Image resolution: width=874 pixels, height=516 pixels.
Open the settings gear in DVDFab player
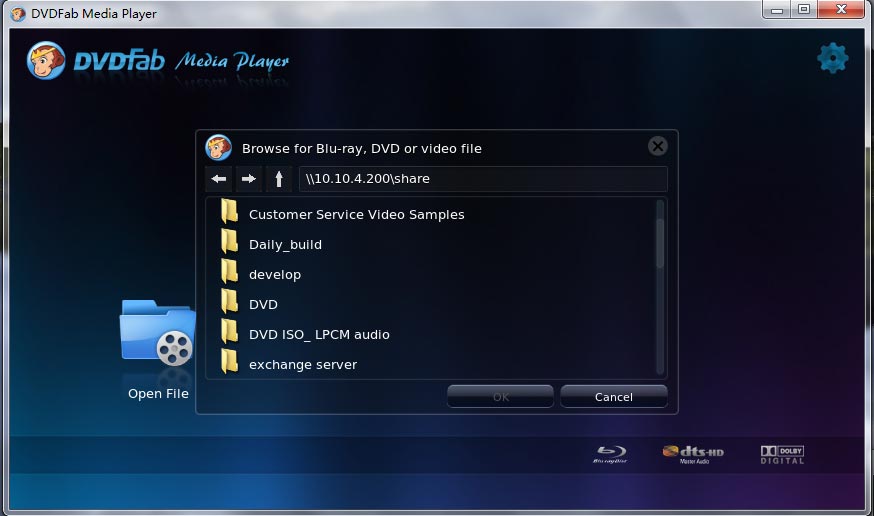(x=833, y=58)
